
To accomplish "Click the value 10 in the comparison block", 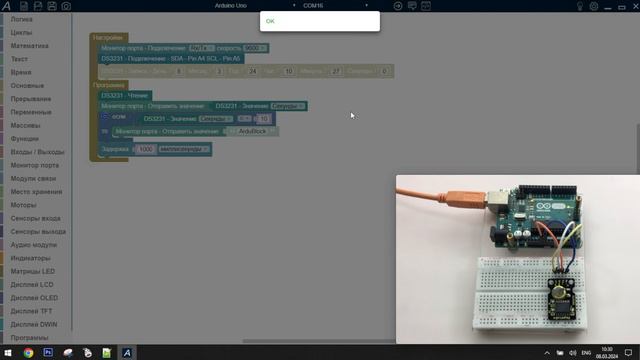I will point(264,119).
